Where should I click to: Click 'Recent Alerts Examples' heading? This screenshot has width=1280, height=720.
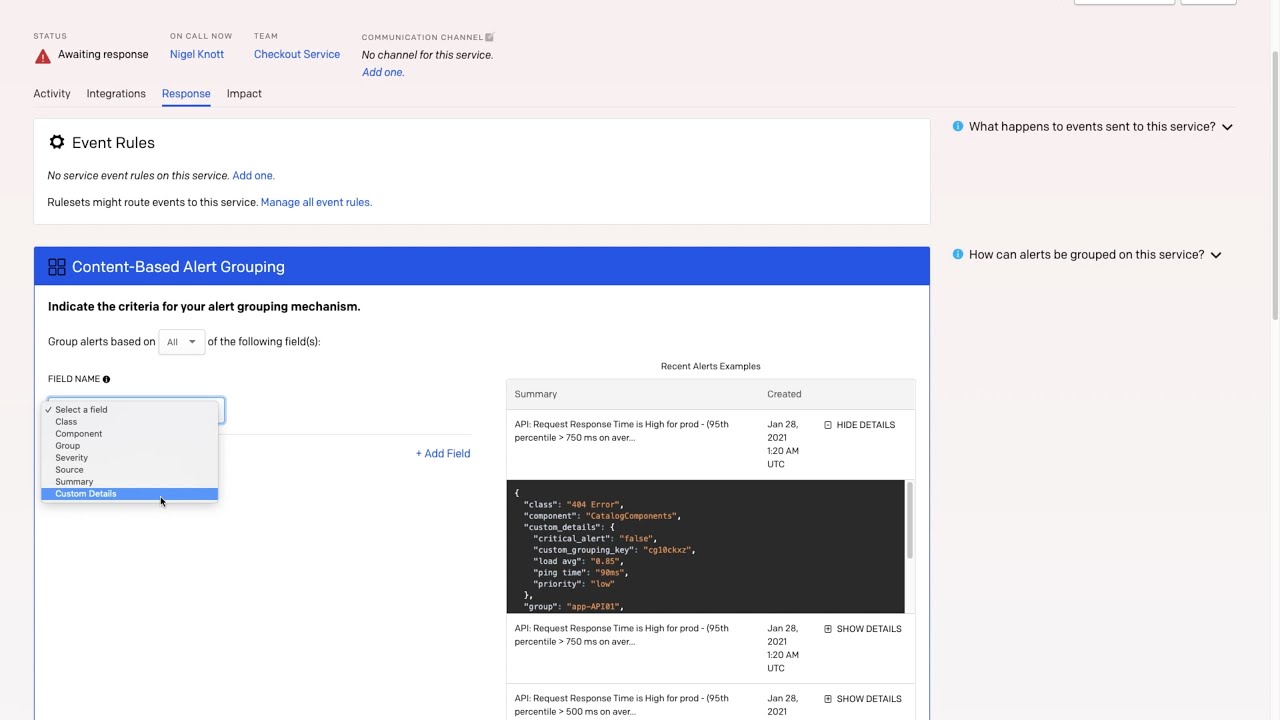click(711, 366)
